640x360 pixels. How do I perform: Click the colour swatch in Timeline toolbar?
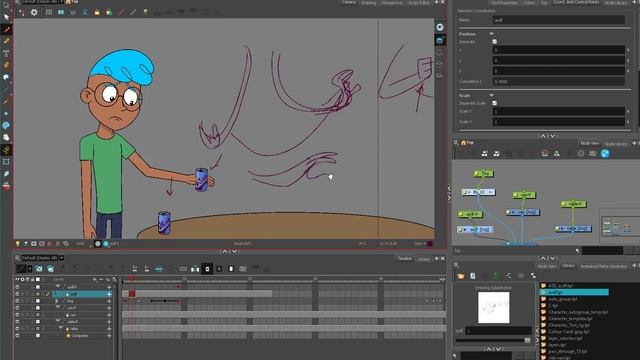[x=21, y=269]
